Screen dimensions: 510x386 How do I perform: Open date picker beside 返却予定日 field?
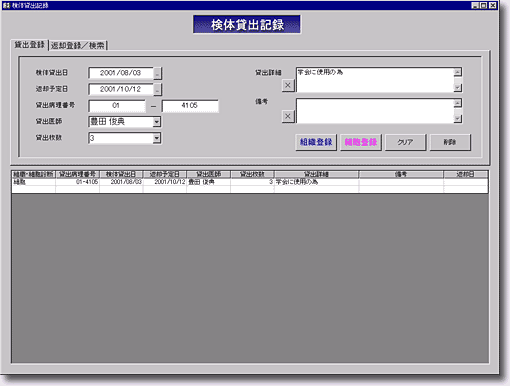click(x=158, y=89)
